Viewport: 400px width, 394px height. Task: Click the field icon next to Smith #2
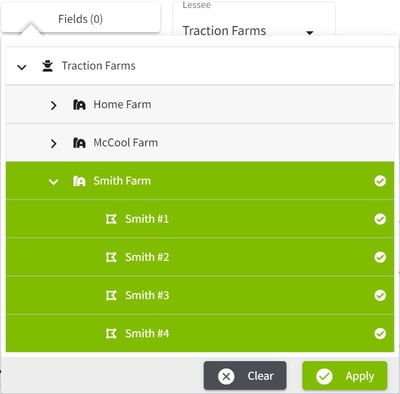point(111,257)
